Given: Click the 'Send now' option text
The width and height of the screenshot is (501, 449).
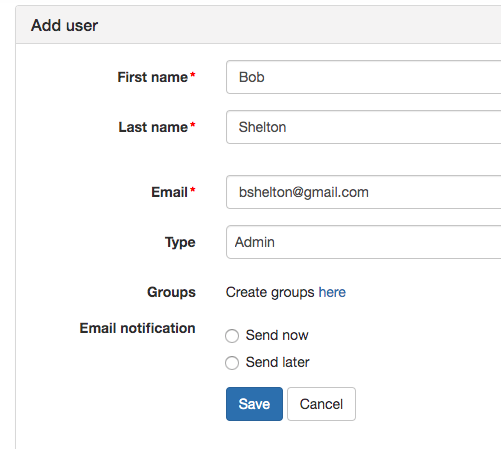Looking at the screenshot, I should click(x=277, y=335).
